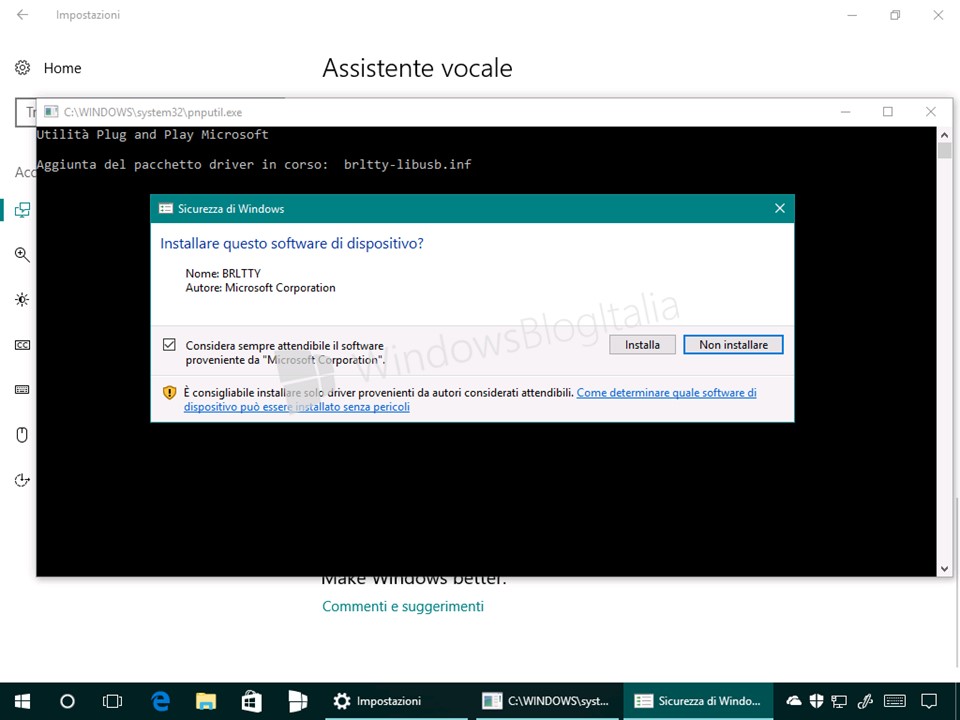Open the Store from the taskbar

click(252, 701)
